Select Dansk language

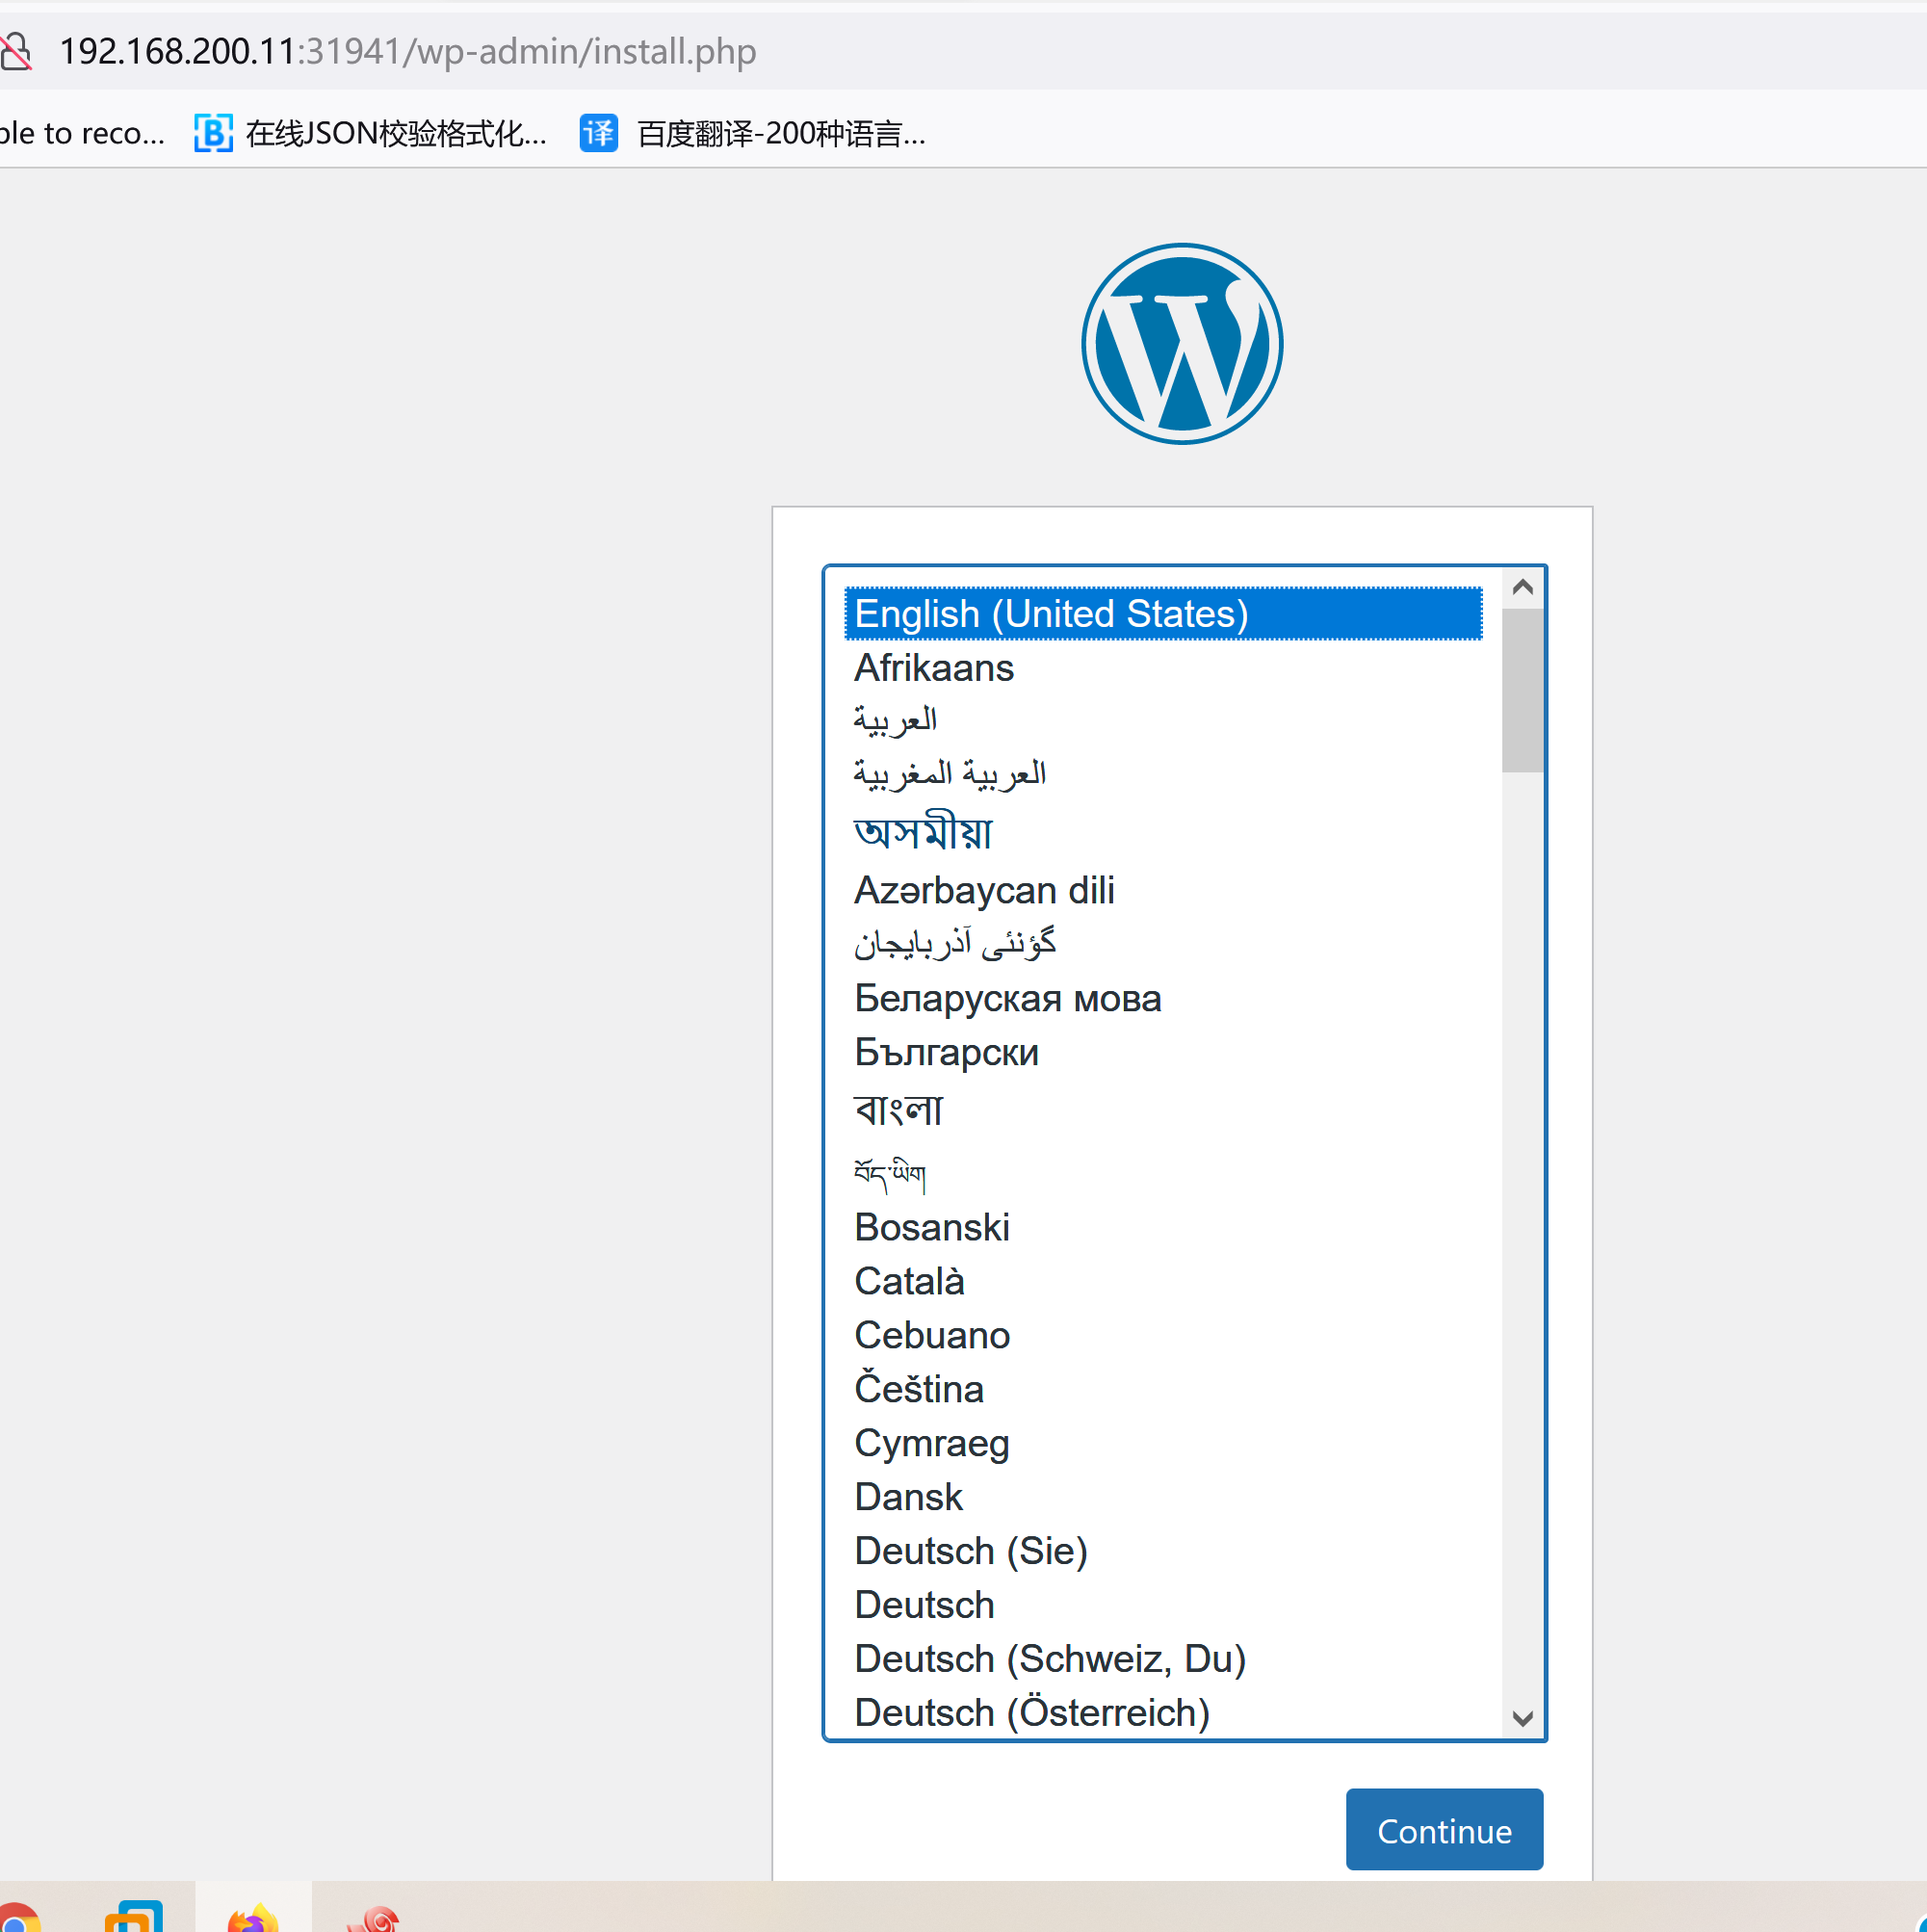[1163, 1497]
